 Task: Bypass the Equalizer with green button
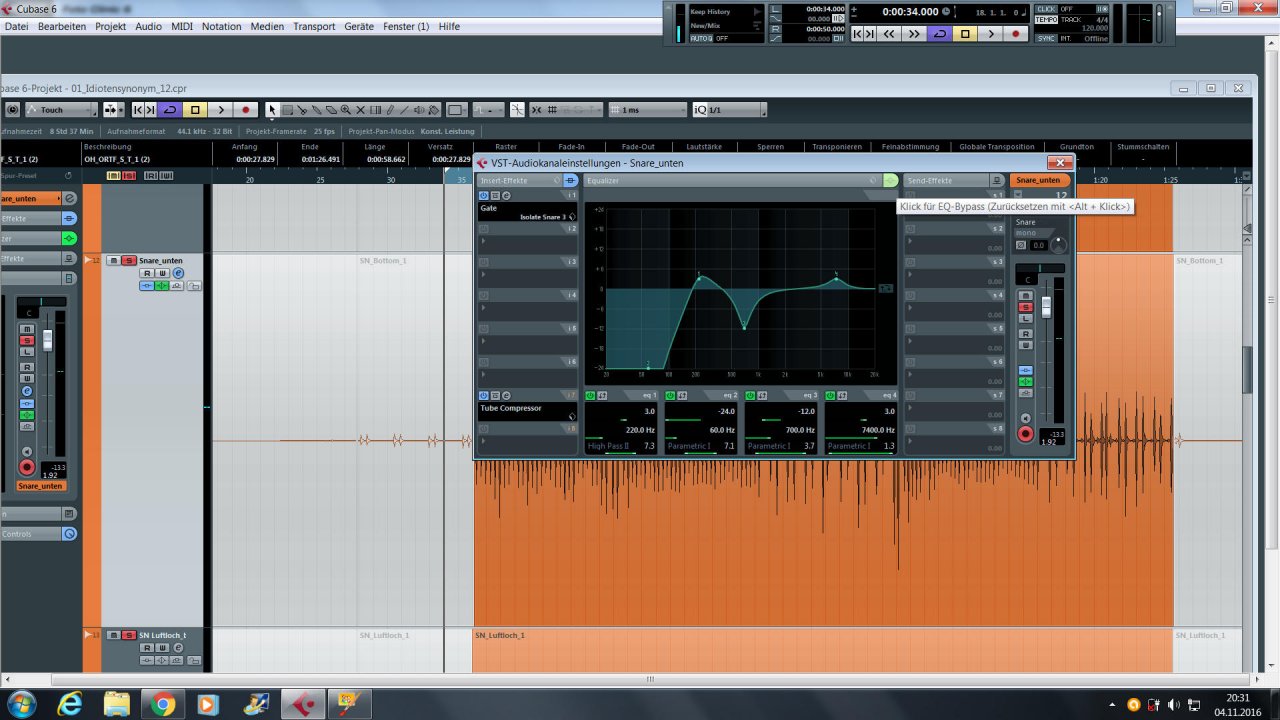(891, 181)
